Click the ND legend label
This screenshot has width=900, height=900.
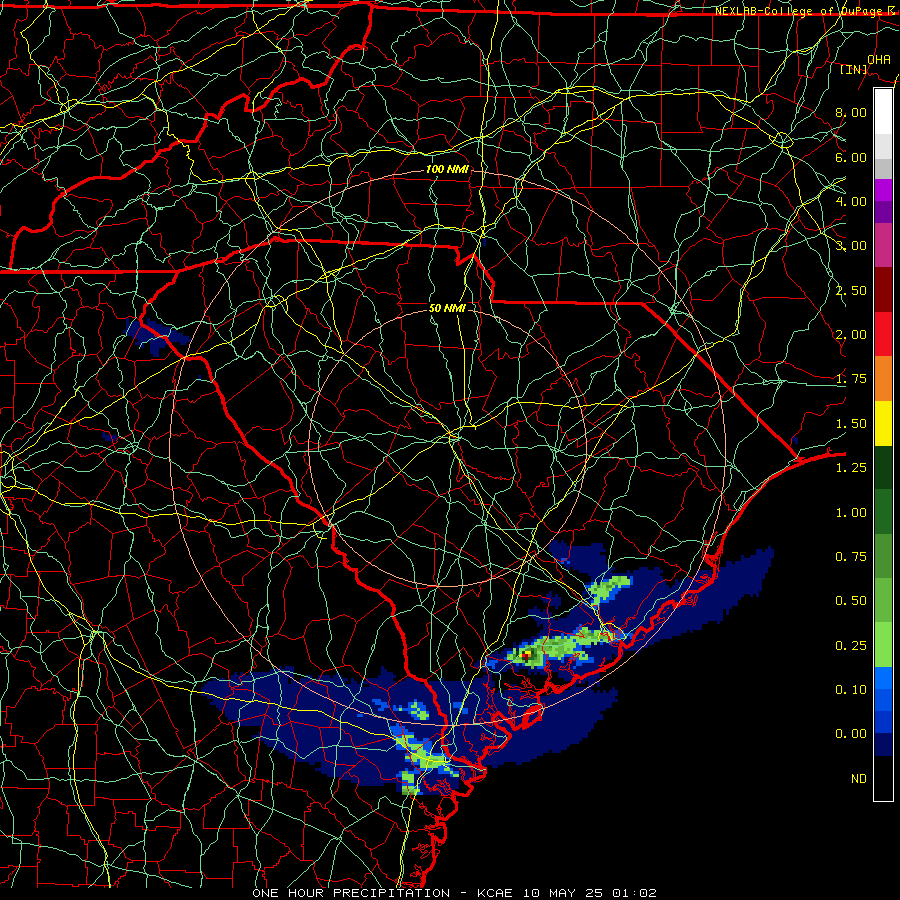pos(859,779)
